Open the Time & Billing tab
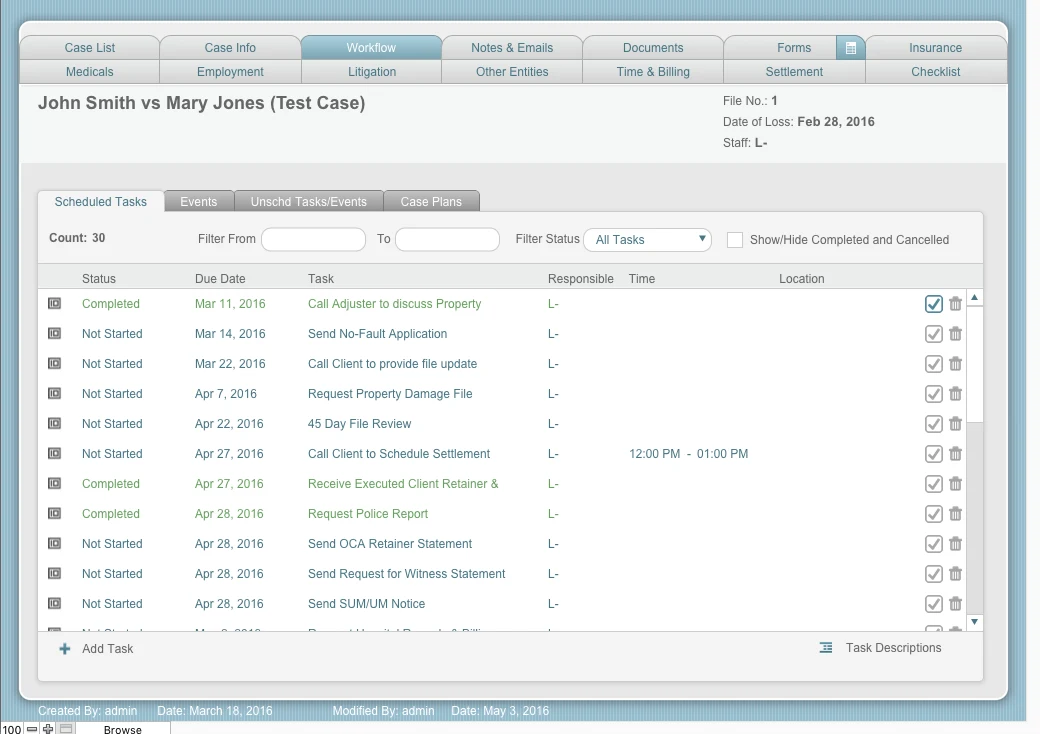This screenshot has height=734, width=1040. (x=653, y=72)
